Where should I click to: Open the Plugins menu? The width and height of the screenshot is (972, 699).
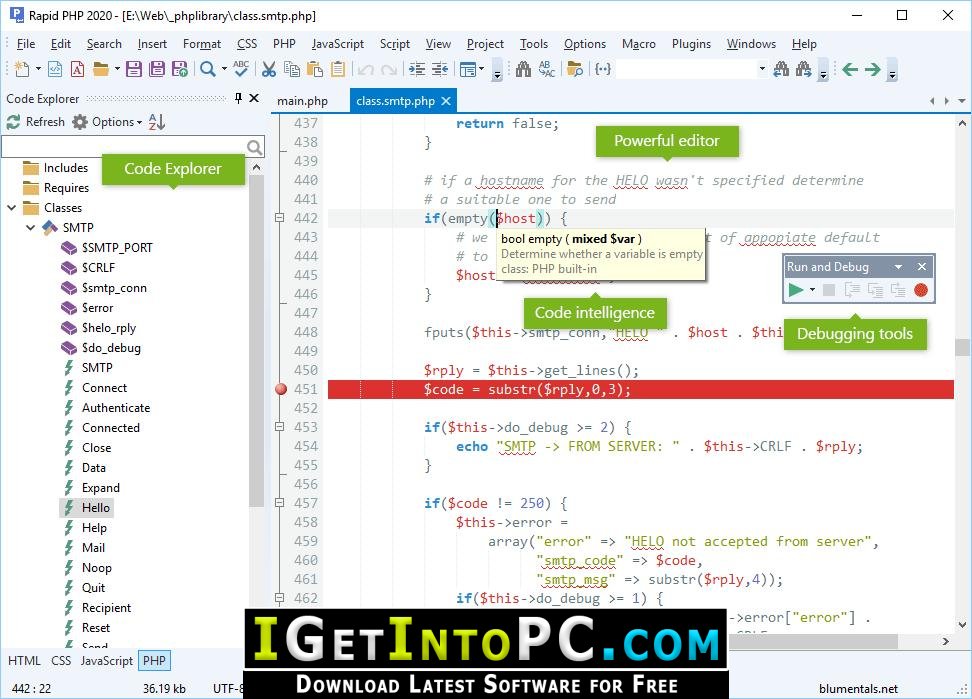(x=691, y=43)
